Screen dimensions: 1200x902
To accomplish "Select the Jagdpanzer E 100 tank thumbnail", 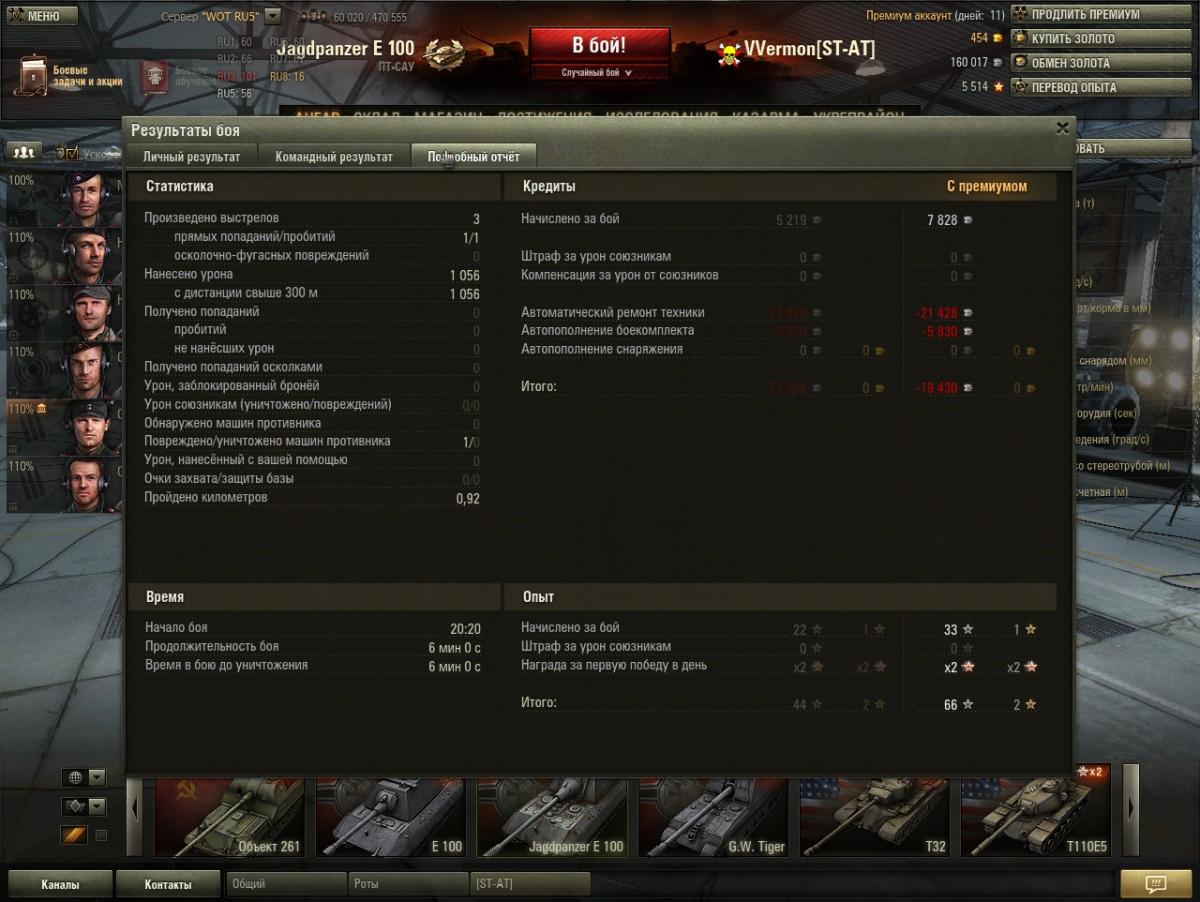I will (x=552, y=817).
